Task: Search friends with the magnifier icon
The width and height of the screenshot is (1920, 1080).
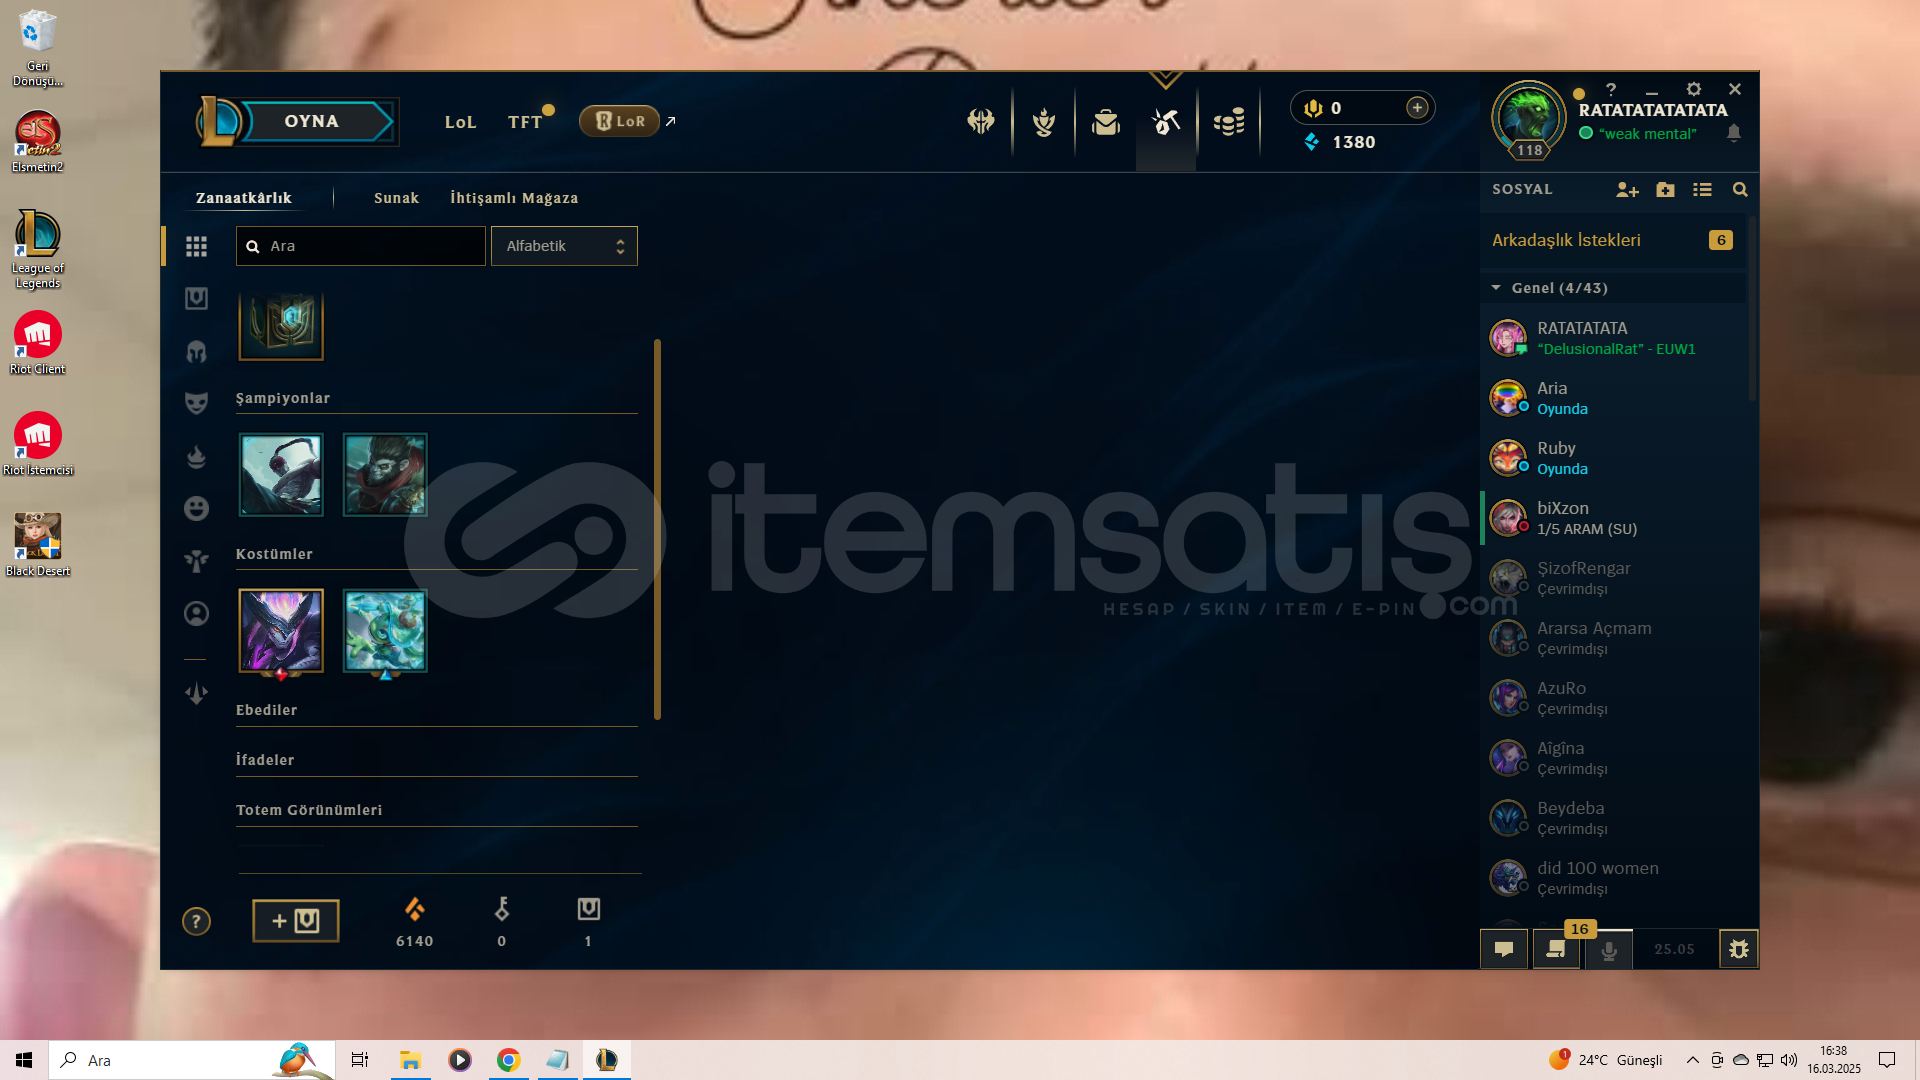Action: (1740, 190)
